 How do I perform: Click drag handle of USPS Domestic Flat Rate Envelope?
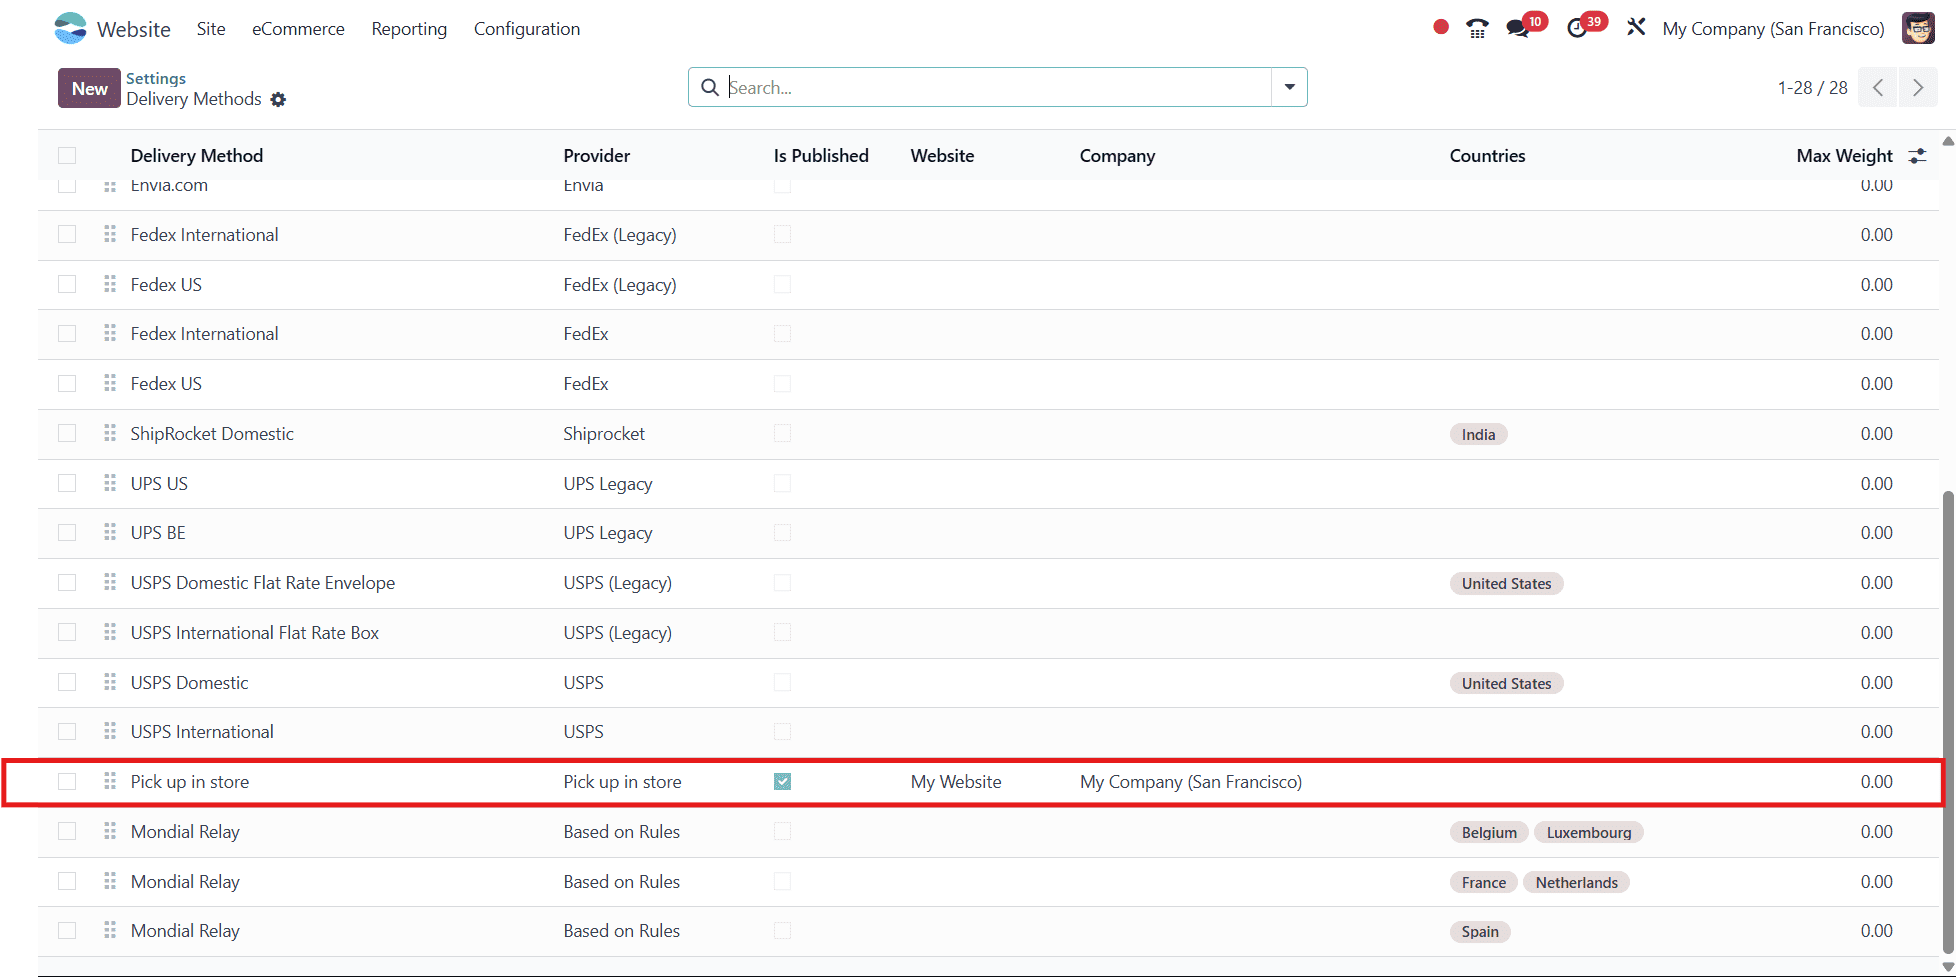[x=110, y=582]
